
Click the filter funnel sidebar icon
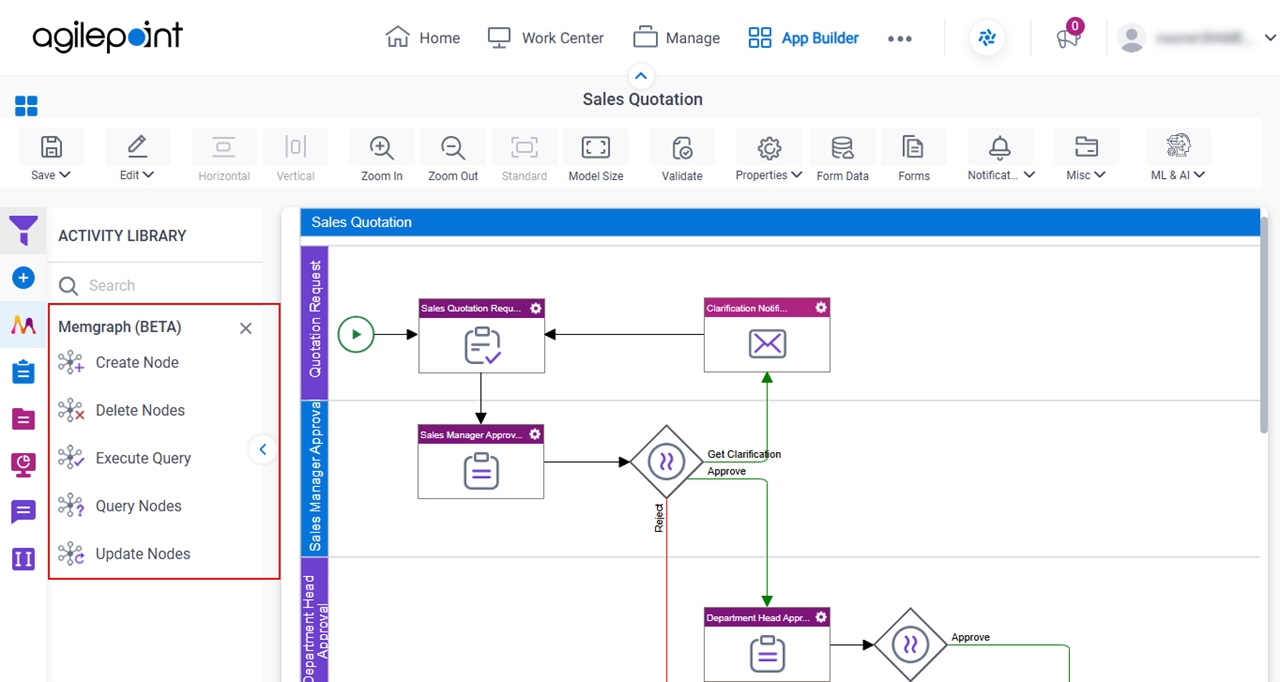[x=23, y=230]
